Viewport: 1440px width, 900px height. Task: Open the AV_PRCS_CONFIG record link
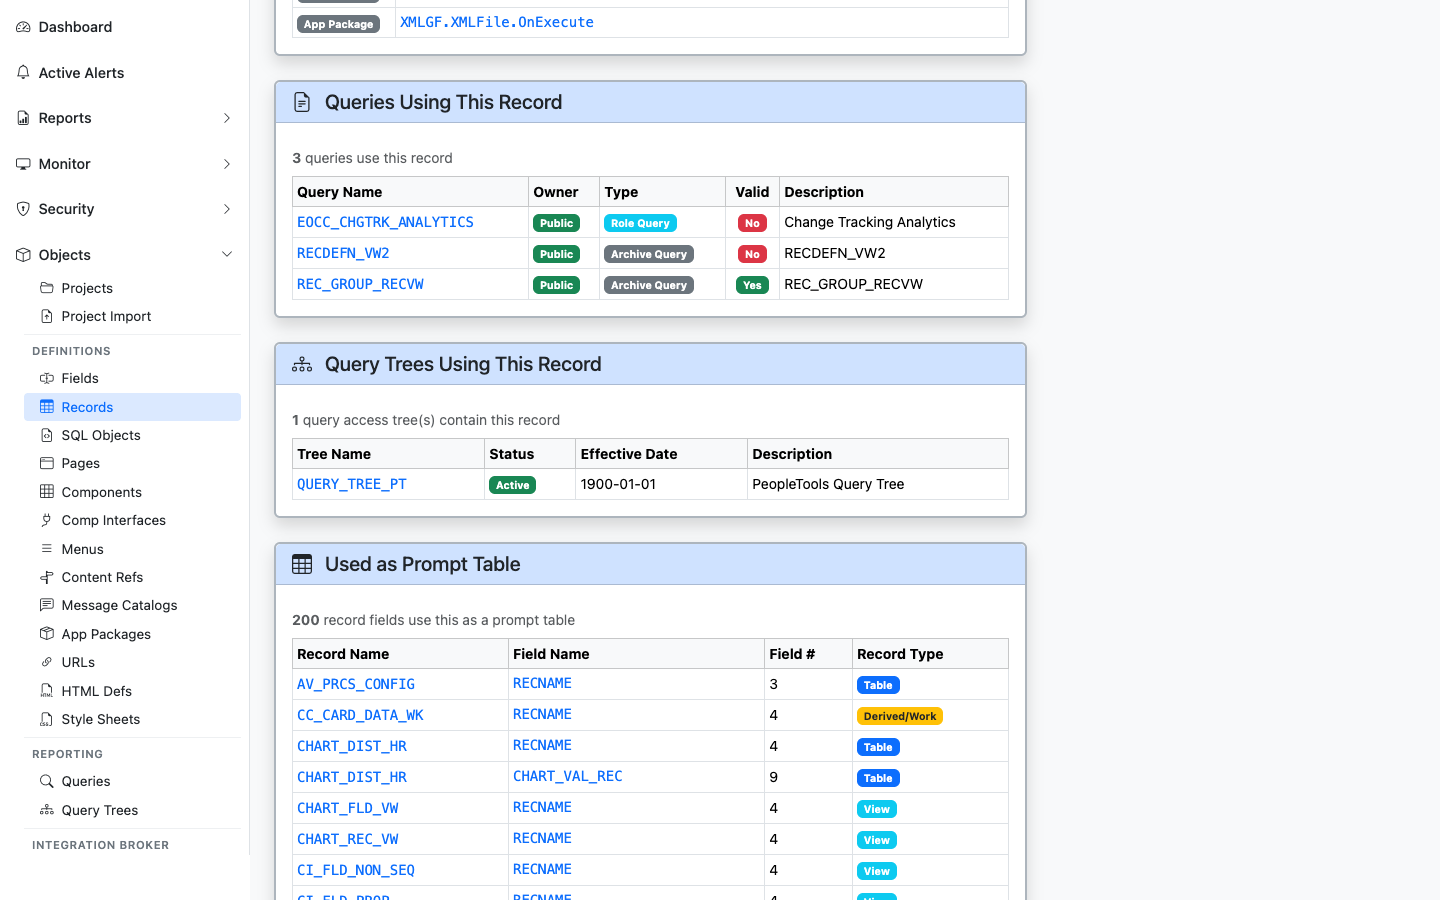pyautogui.click(x=356, y=684)
